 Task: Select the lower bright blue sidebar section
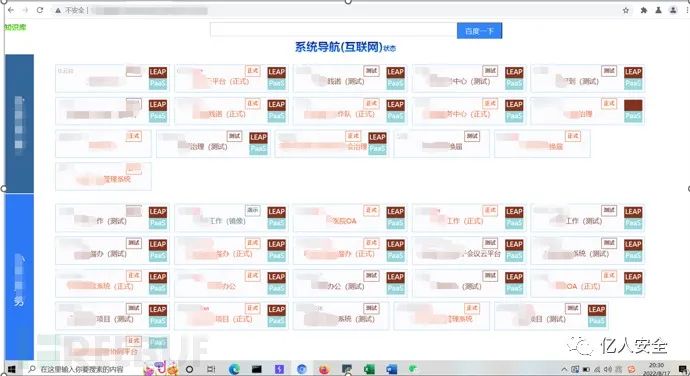pos(19,277)
